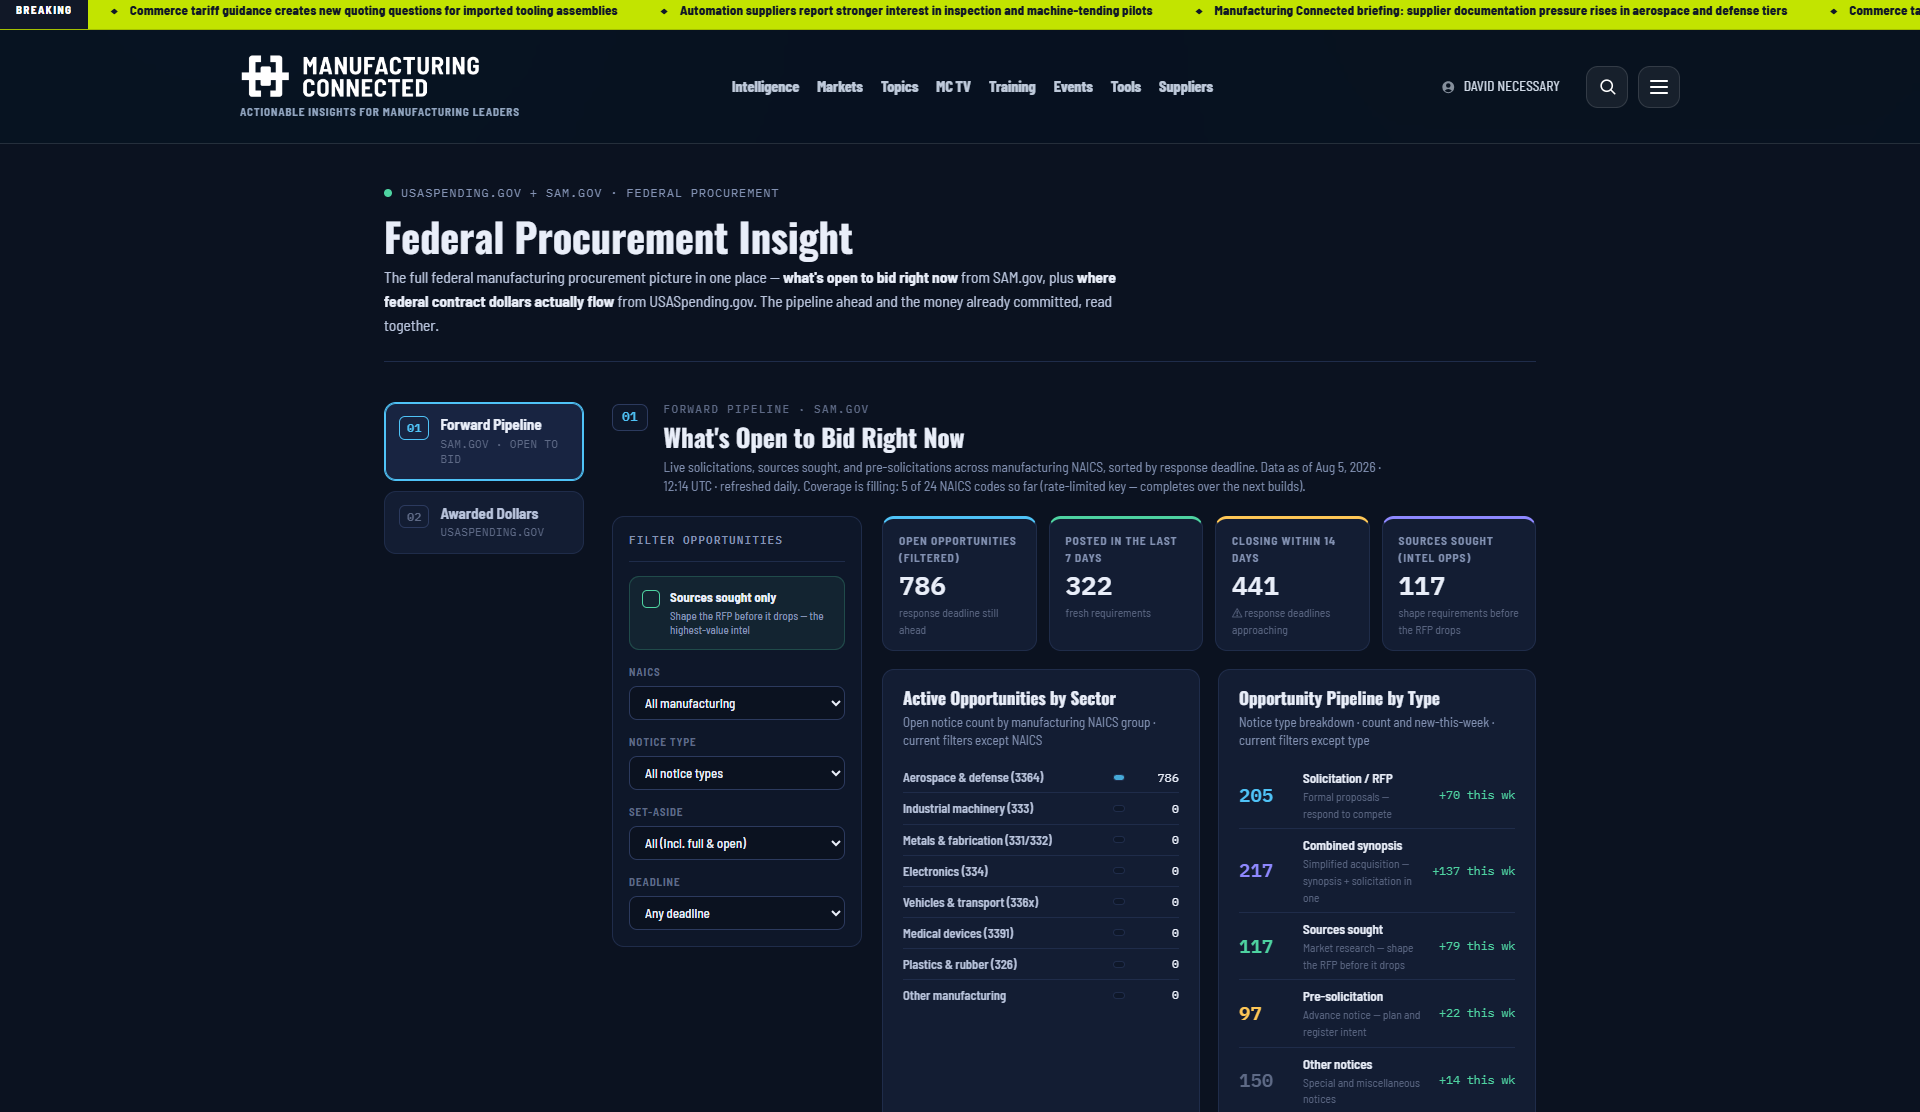Switch to the Awarded Dollars tab
Viewport: 1920px width, 1112px height.
pyautogui.click(x=484, y=522)
